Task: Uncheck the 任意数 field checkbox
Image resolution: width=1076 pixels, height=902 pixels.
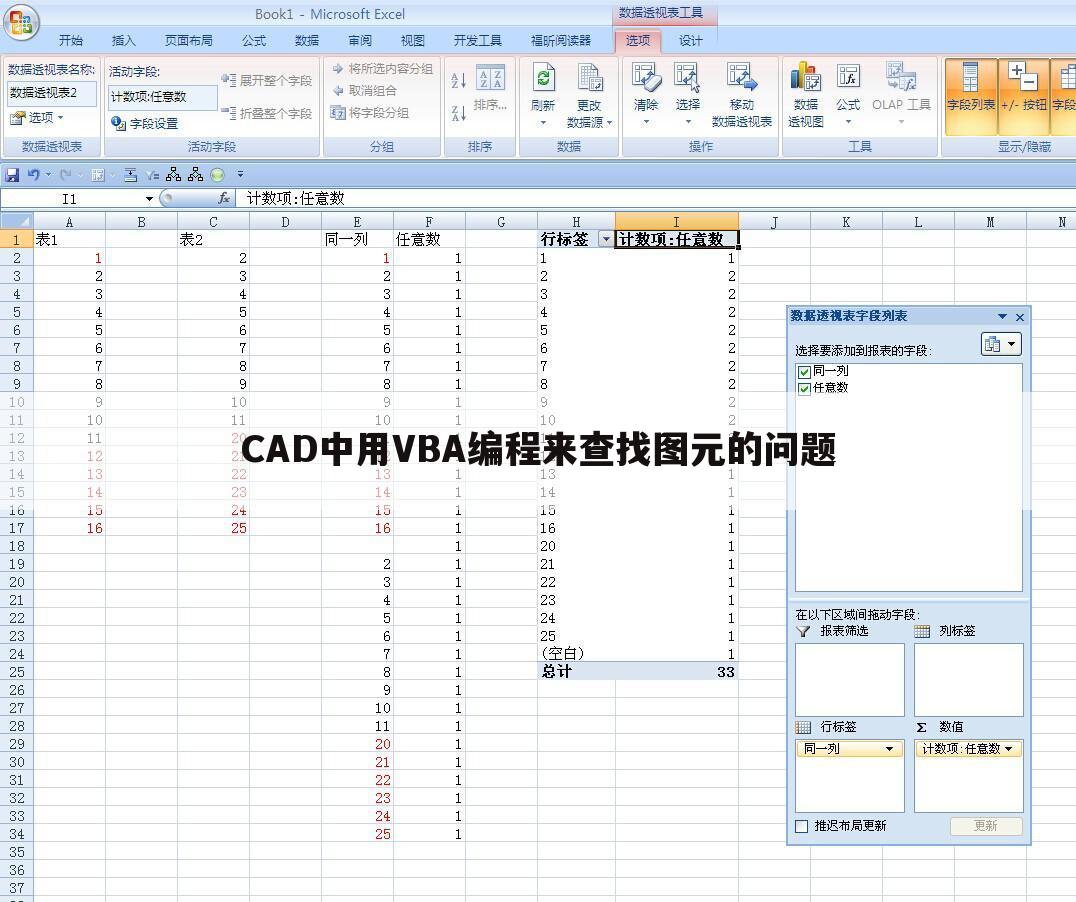Action: (x=803, y=388)
